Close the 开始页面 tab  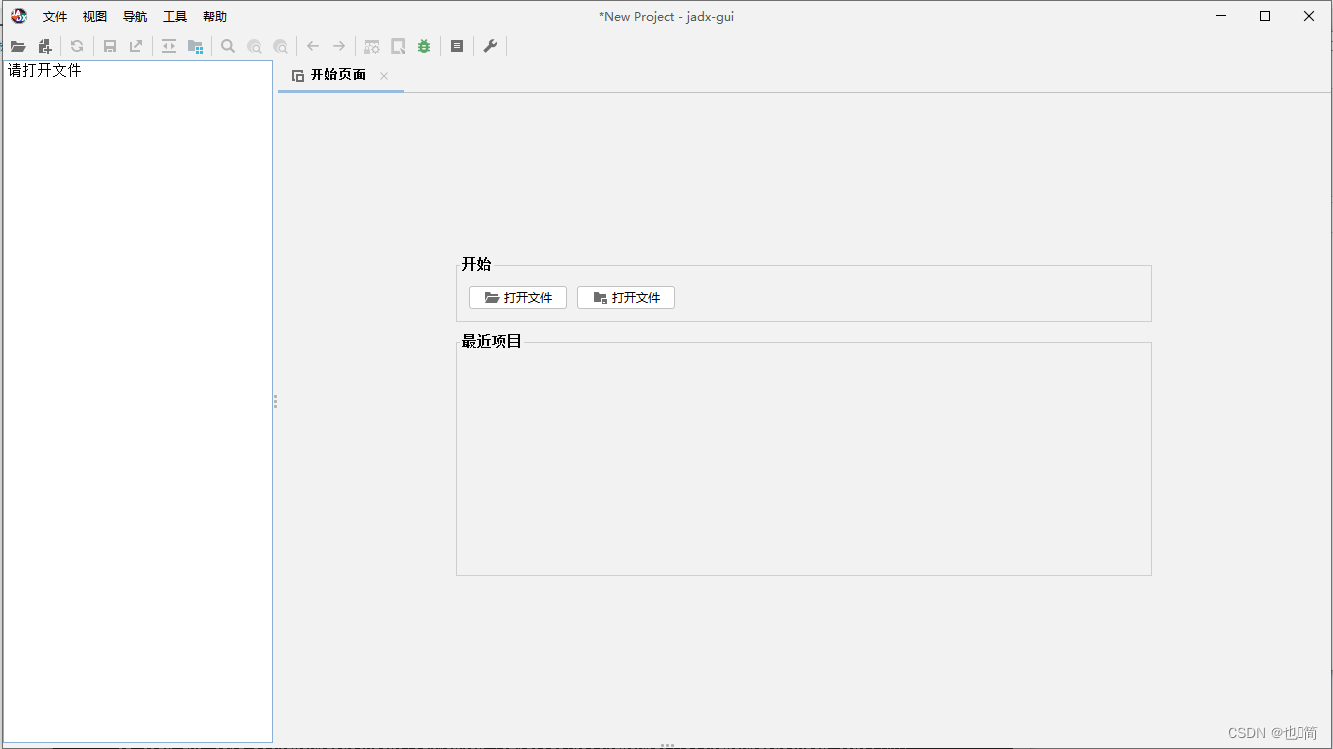(x=383, y=75)
